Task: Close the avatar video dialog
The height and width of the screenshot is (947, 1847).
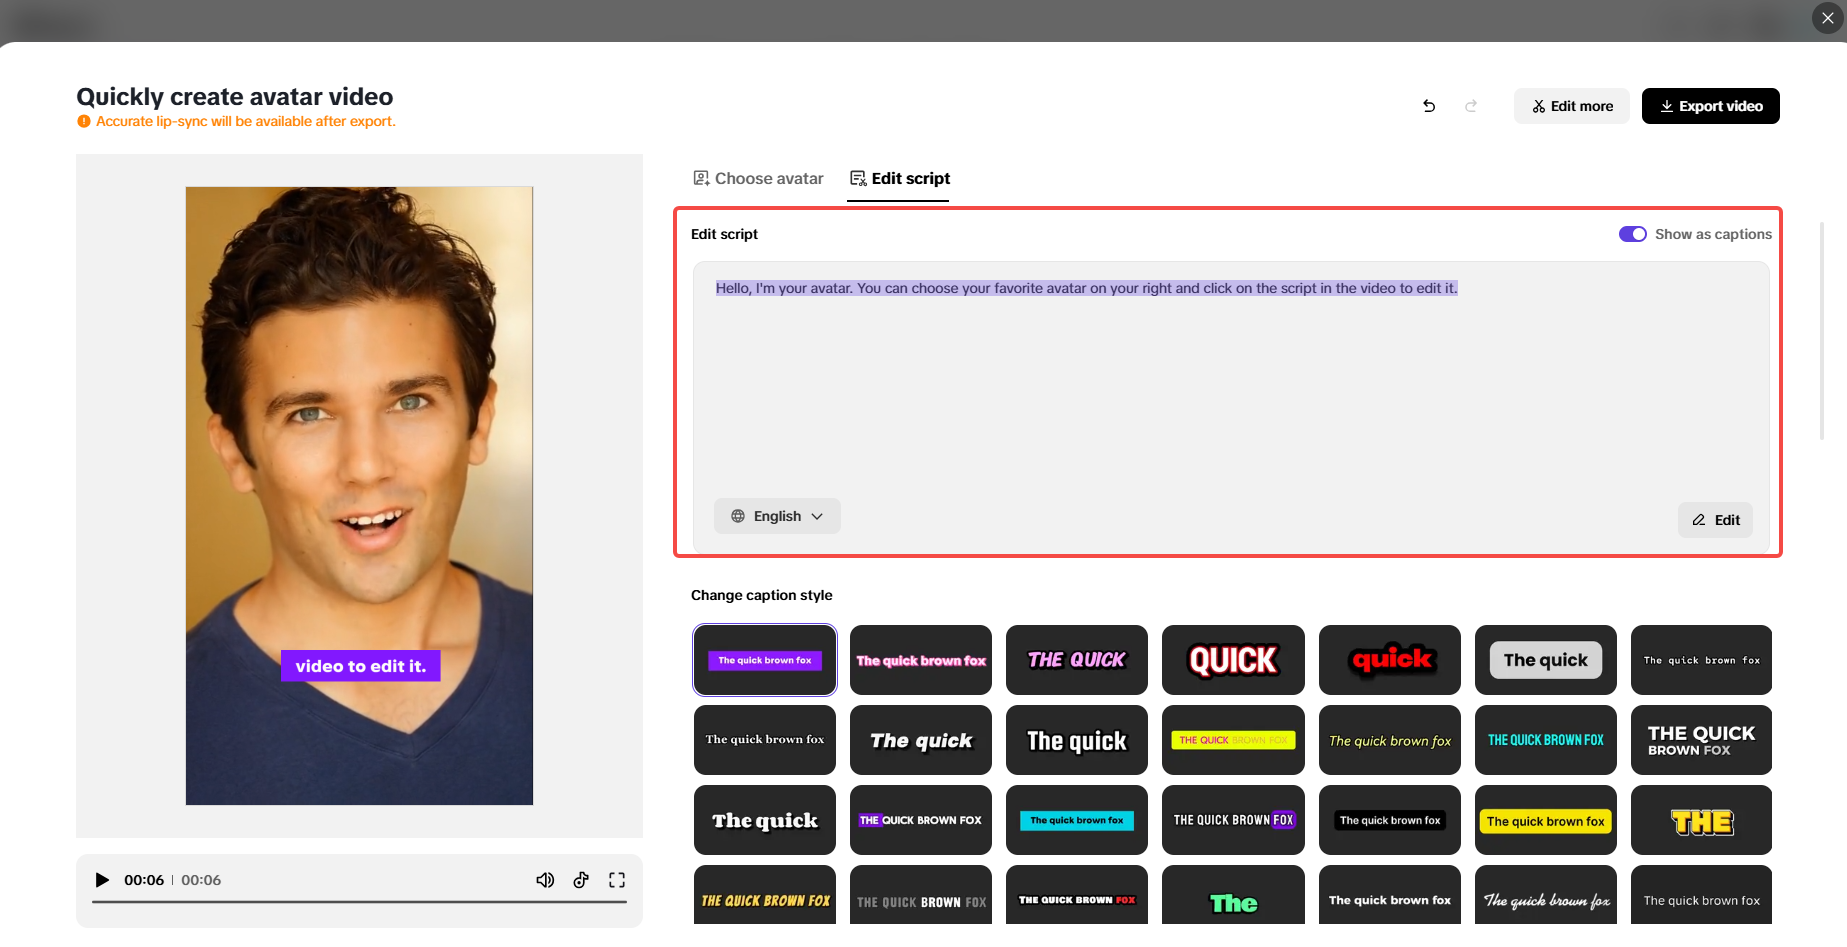Action: tap(1828, 18)
